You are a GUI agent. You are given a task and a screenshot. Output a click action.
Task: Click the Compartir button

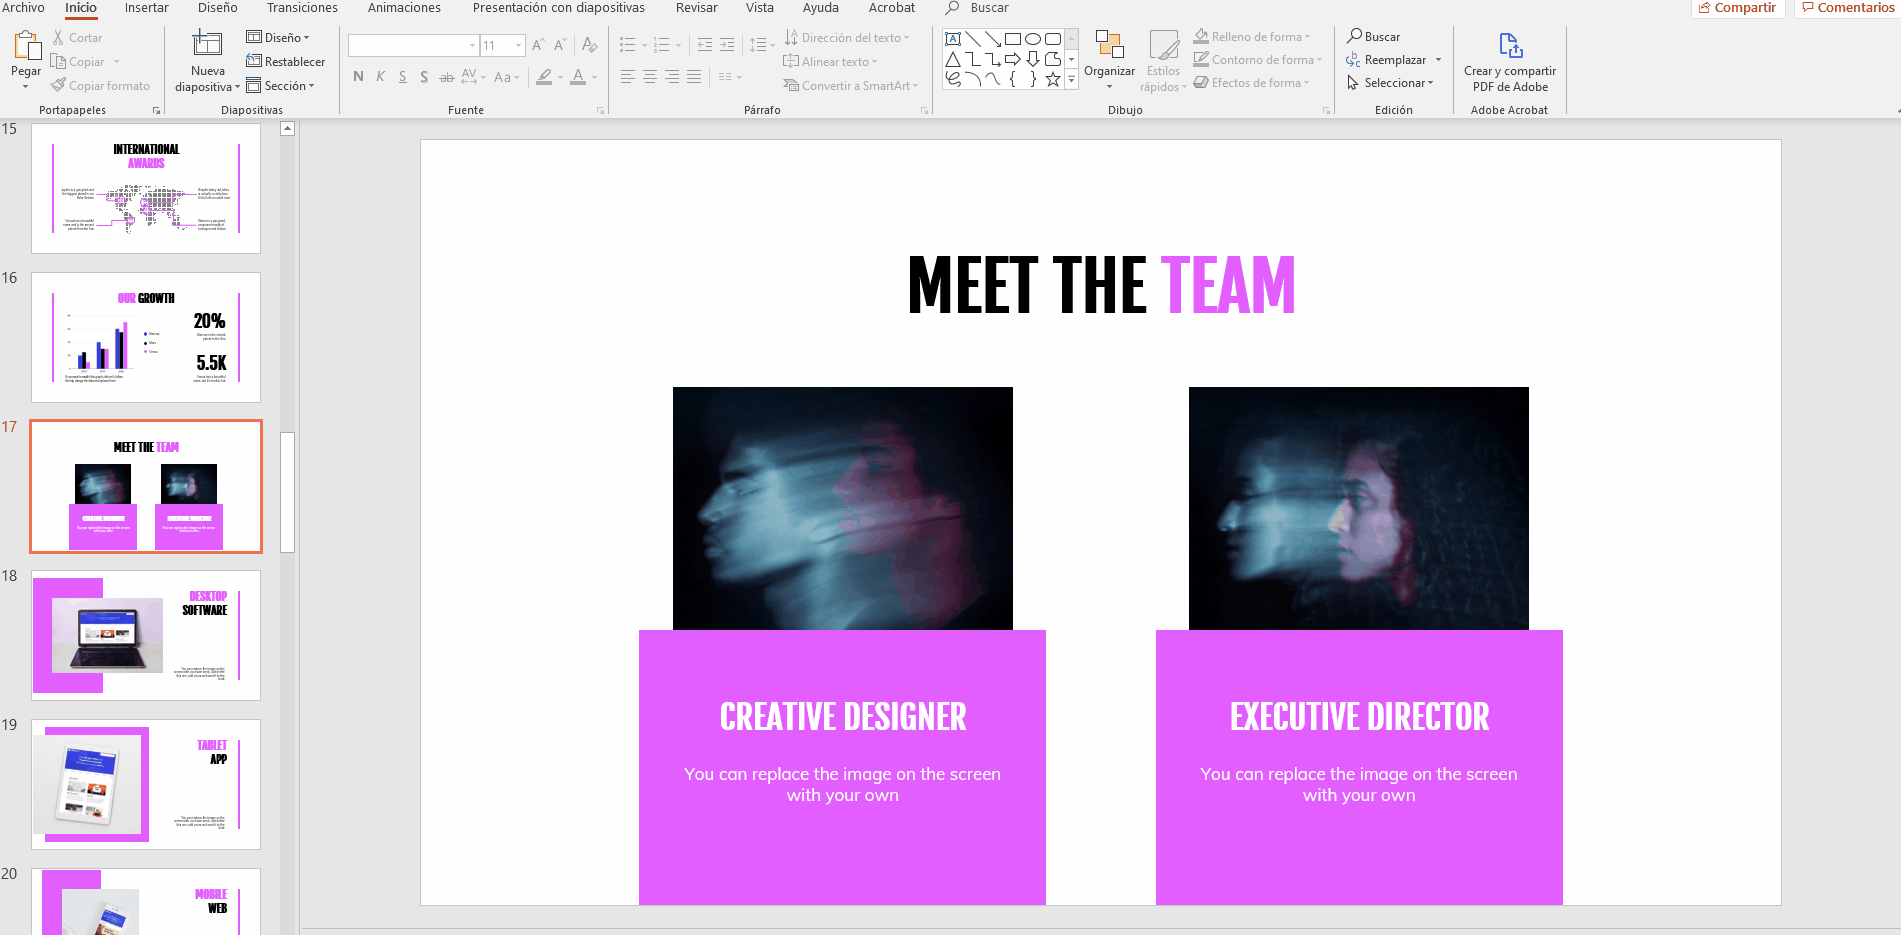(x=1738, y=8)
